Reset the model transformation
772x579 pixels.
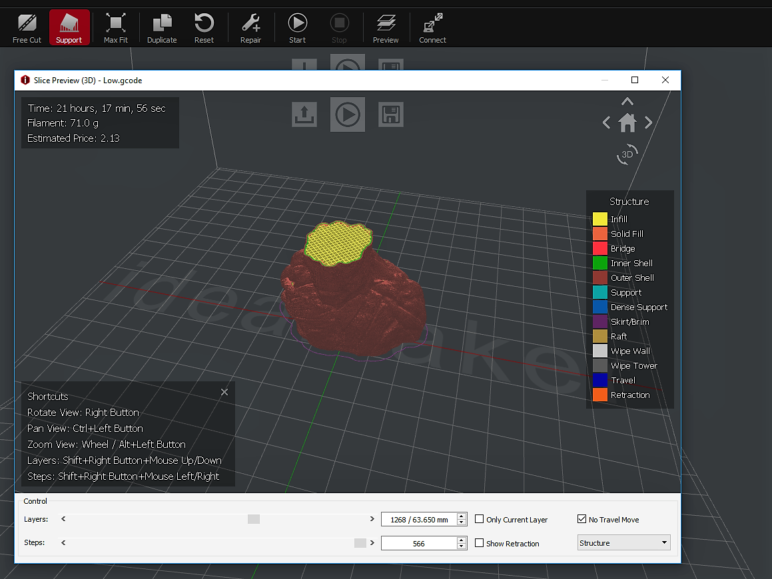click(204, 29)
